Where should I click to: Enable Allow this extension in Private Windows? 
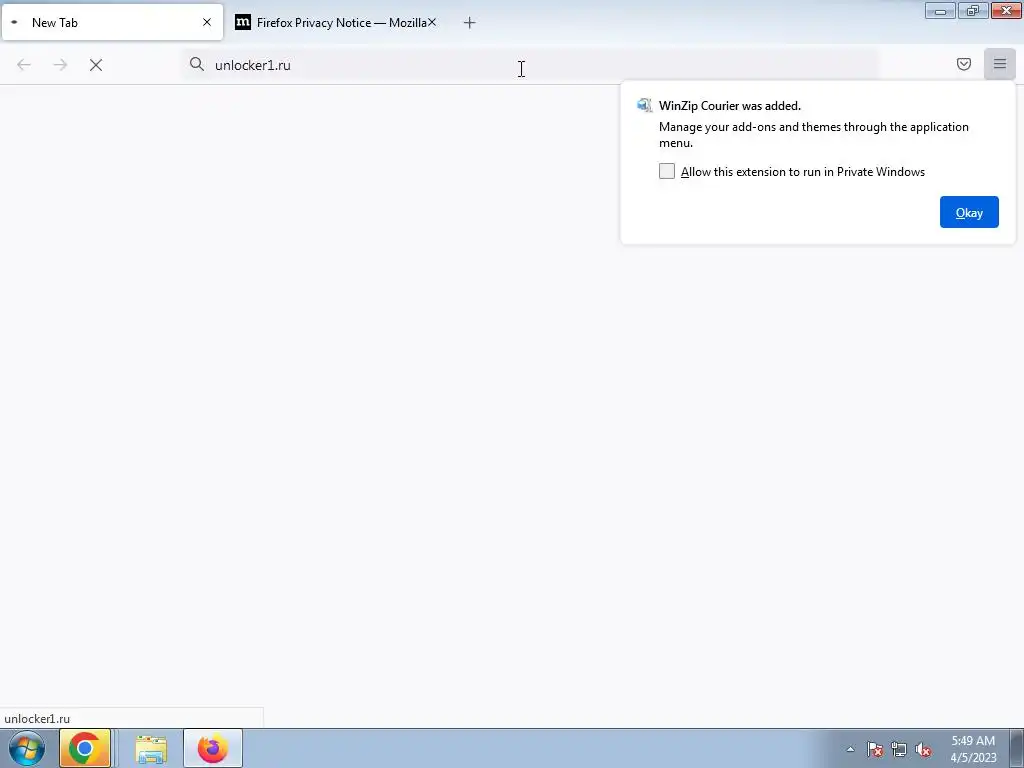point(667,171)
